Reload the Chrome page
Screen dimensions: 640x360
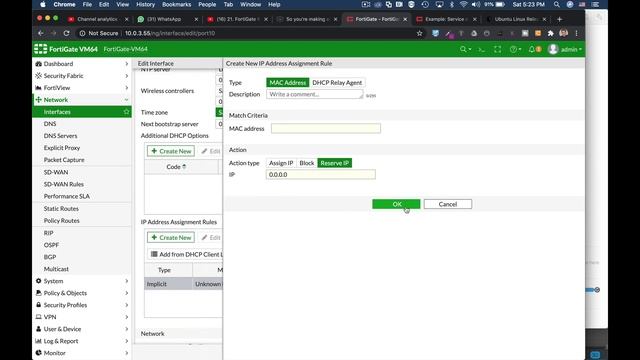click(67, 33)
